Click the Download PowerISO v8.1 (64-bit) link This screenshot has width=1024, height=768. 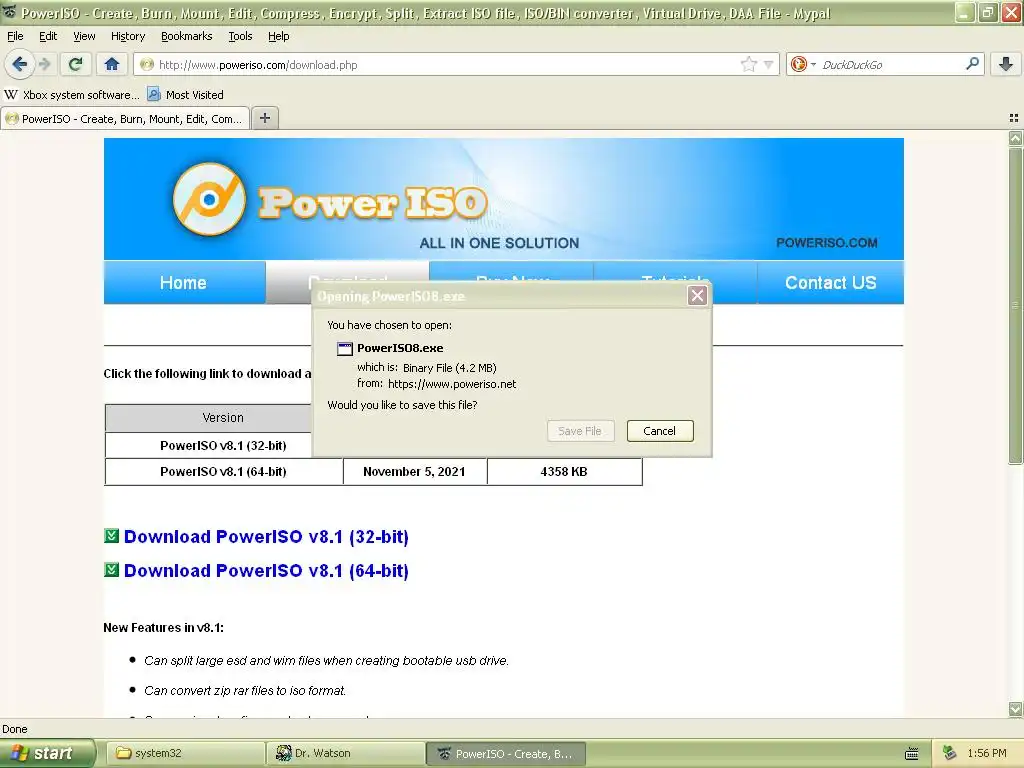tap(266, 571)
